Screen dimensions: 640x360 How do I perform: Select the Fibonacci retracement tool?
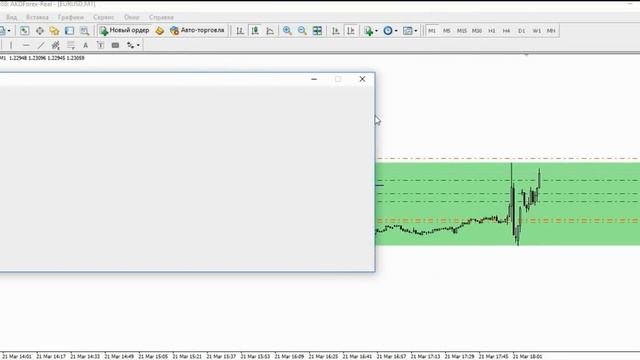71,45
